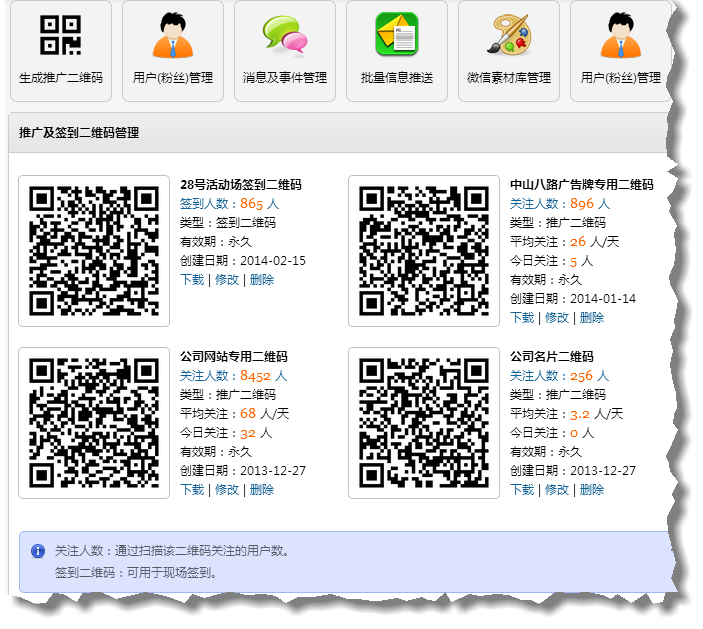The width and height of the screenshot is (703, 629).
Task: Click the 推广及签到二维码管理 section header
Action: point(79,133)
